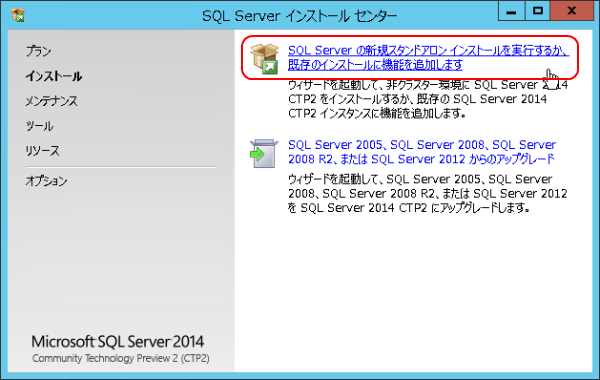The height and width of the screenshot is (380, 600).
Task: Open the プラン page in the sidebar
Action: click(39, 51)
